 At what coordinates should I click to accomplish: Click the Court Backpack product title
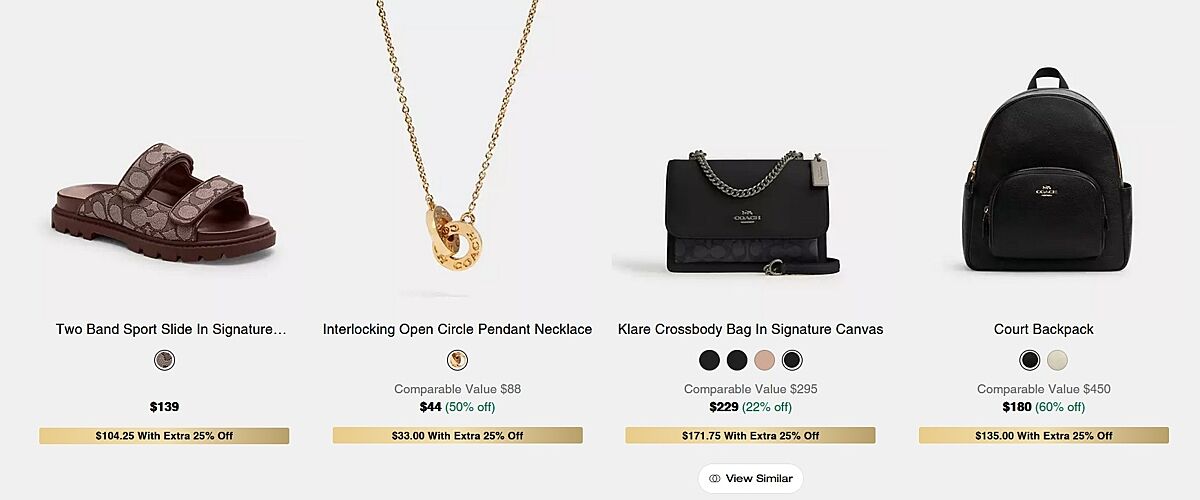pyautogui.click(x=1043, y=329)
